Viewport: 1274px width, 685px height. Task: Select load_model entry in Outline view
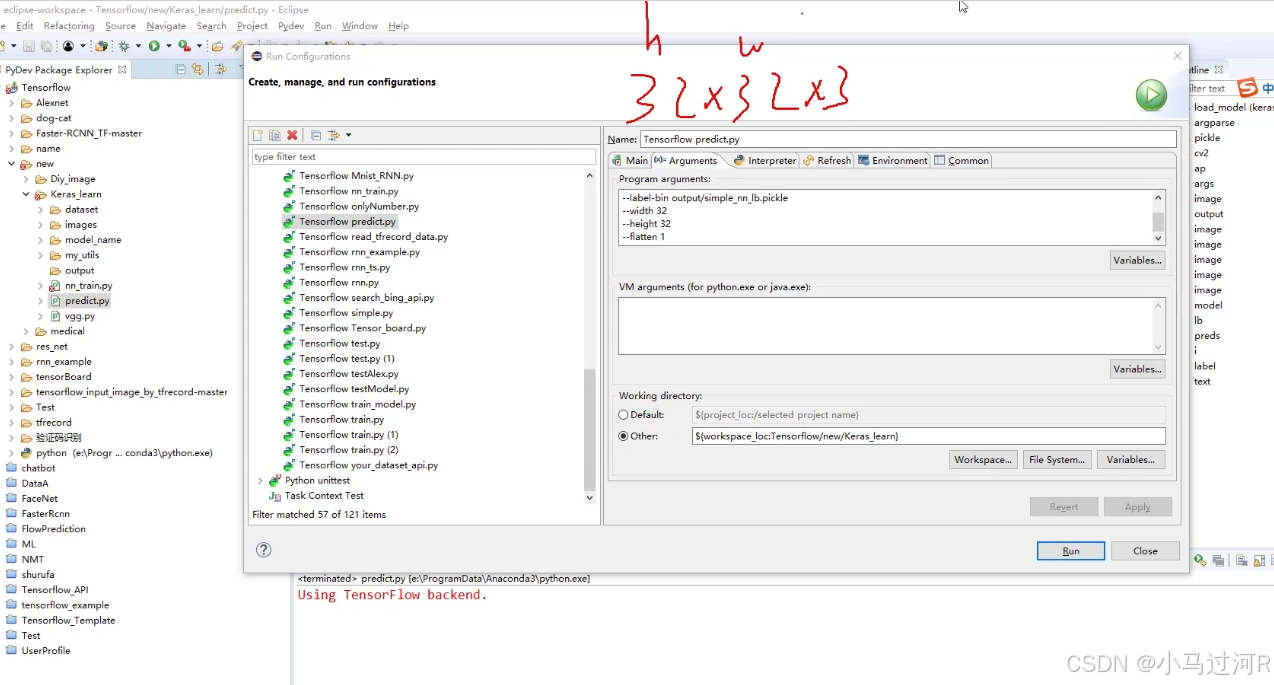tap(1233, 107)
